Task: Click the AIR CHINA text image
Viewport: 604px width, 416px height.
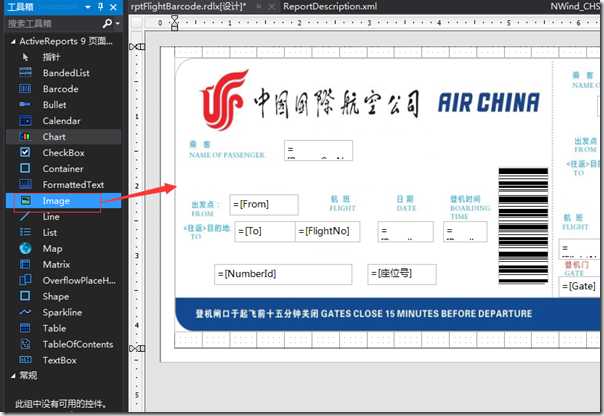Action: 488,102
